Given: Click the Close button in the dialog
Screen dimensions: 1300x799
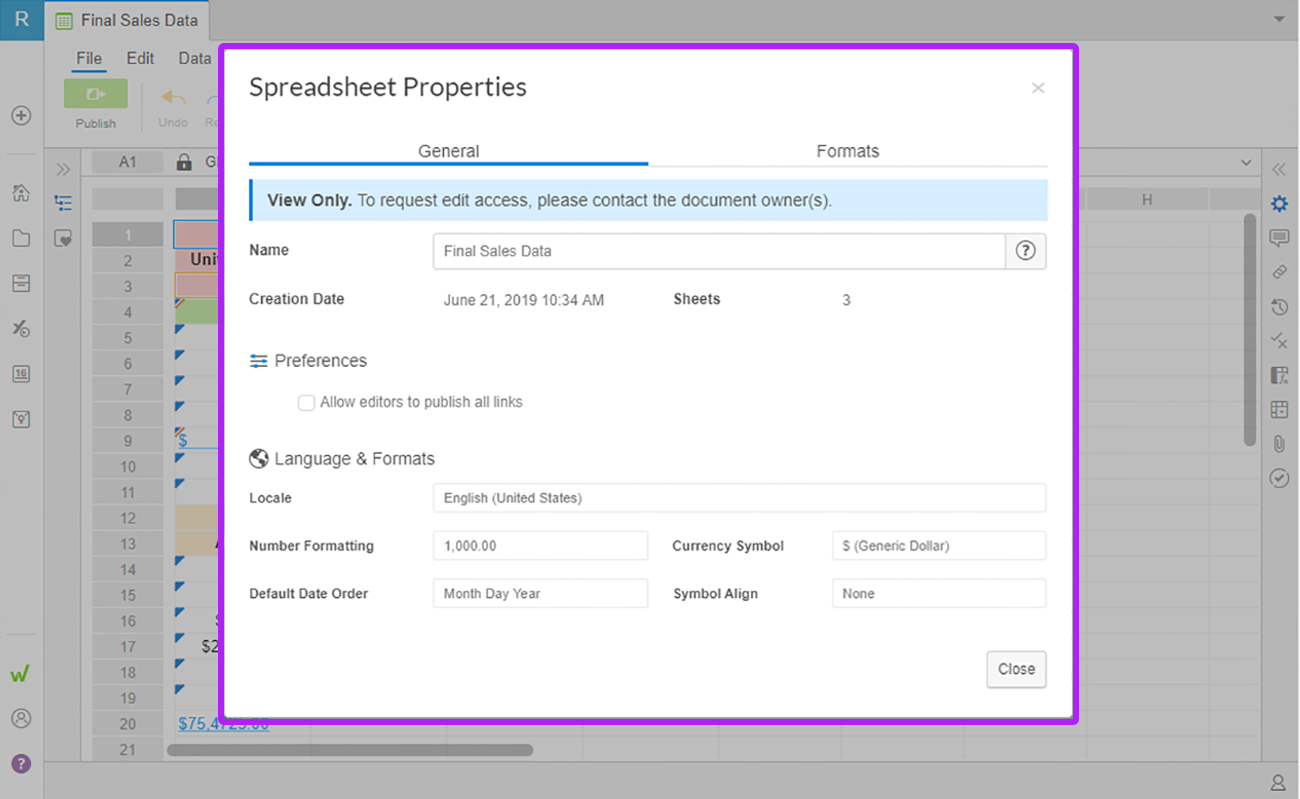Looking at the screenshot, I should [1016, 669].
